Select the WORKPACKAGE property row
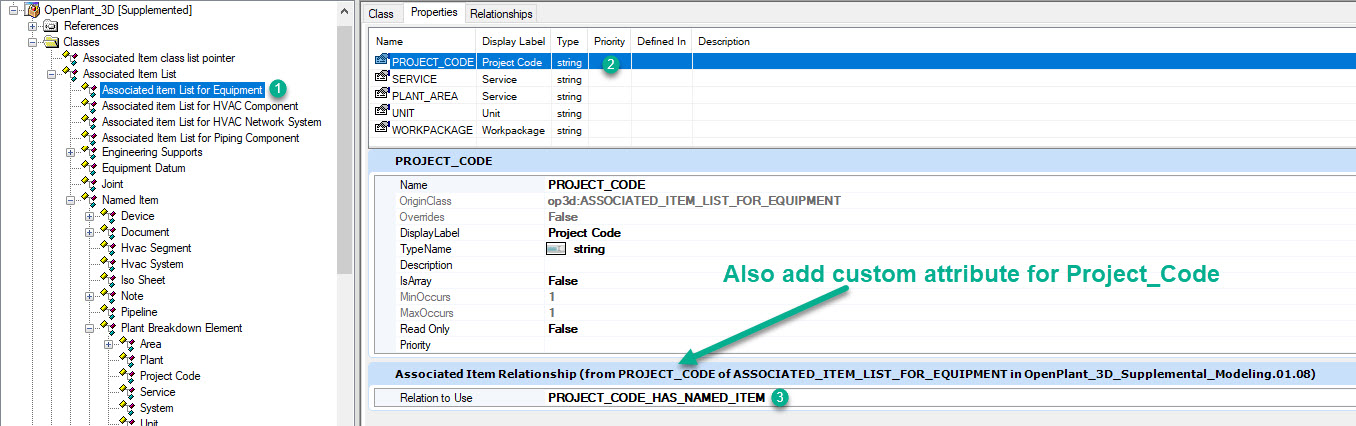The image size is (1356, 426). (x=864, y=130)
